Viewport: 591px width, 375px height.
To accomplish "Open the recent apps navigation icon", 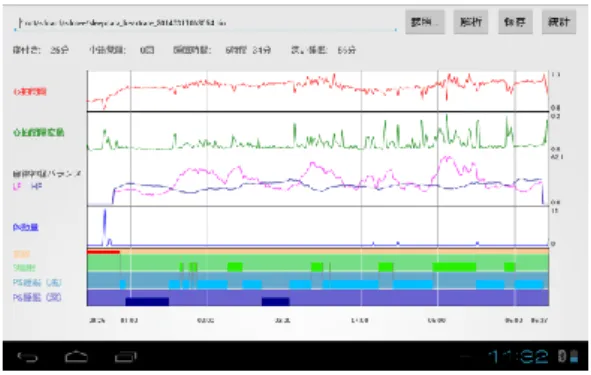I will click(126, 357).
